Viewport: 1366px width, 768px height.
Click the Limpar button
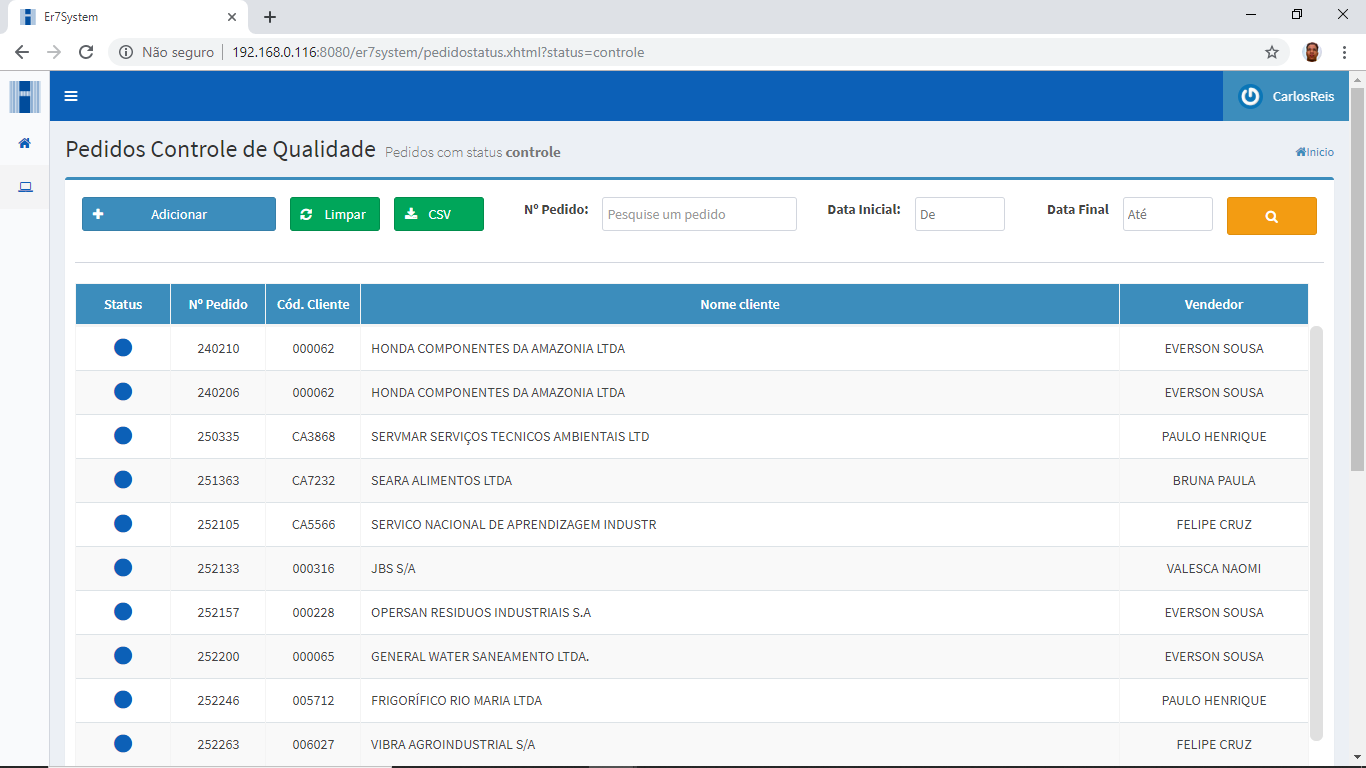pyautogui.click(x=335, y=214)
